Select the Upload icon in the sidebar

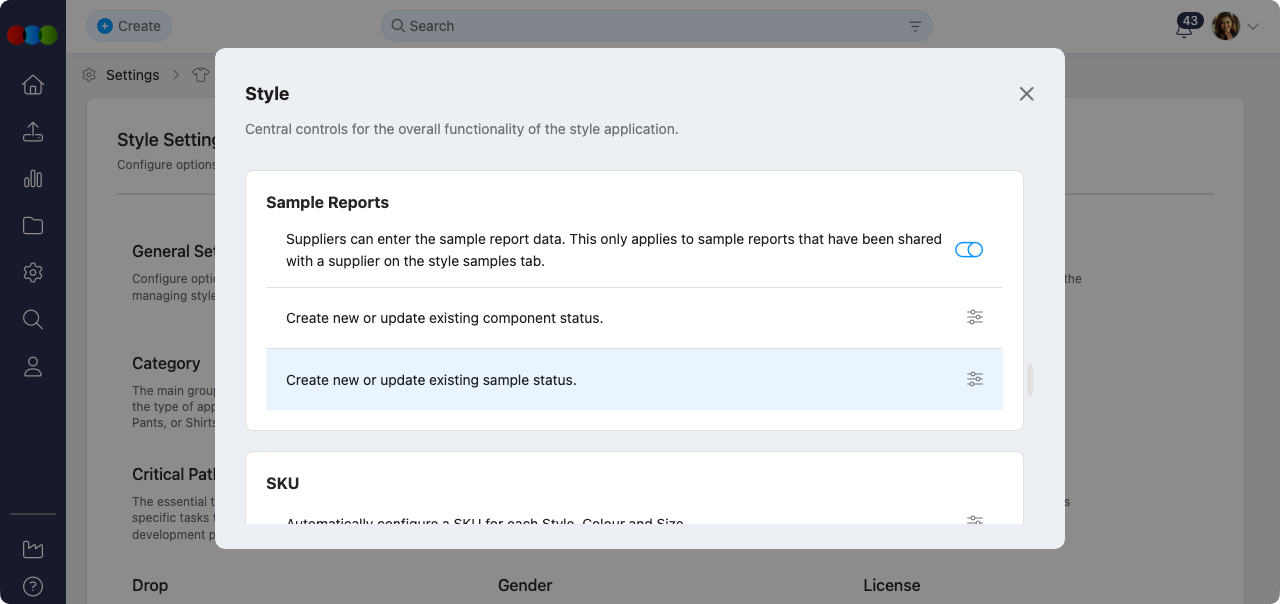tap(32, 131)
